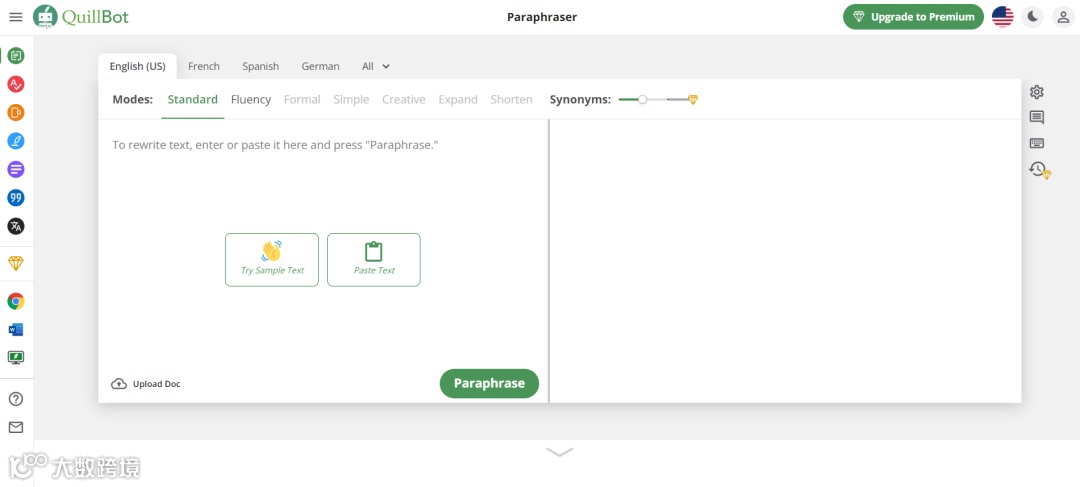Switch to German language tab
Viewport: 1080px width, 487px height.
[x=320, y=66]
